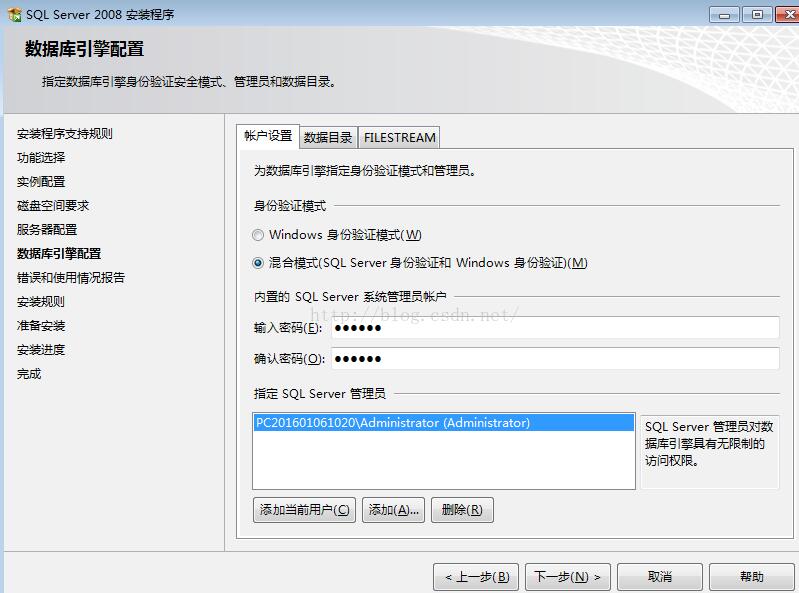799x593 pixels.
Task: Click 安装规则 step in sidebar
Action: coord(41,302)
